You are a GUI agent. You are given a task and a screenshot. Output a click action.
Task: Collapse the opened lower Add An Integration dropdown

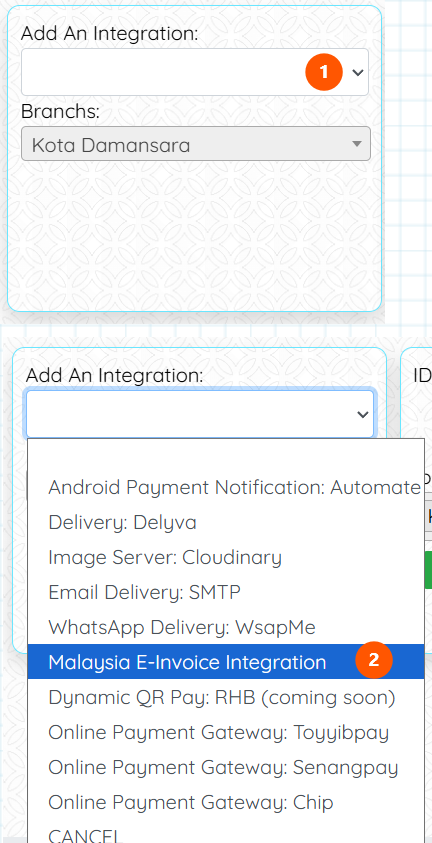(199, 414)
